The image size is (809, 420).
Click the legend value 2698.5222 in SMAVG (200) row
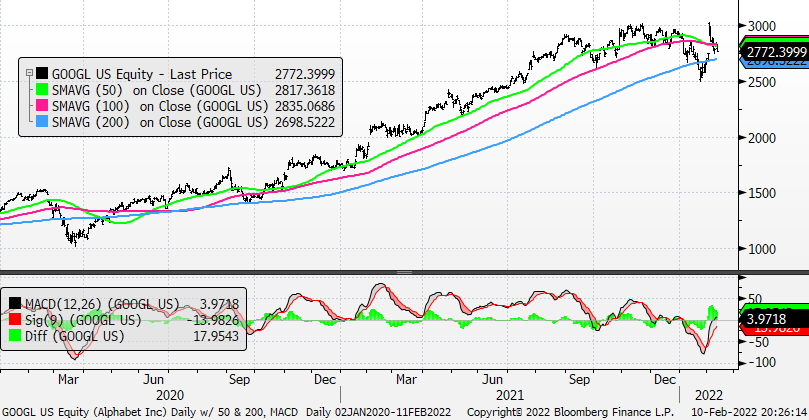(305, 122)
